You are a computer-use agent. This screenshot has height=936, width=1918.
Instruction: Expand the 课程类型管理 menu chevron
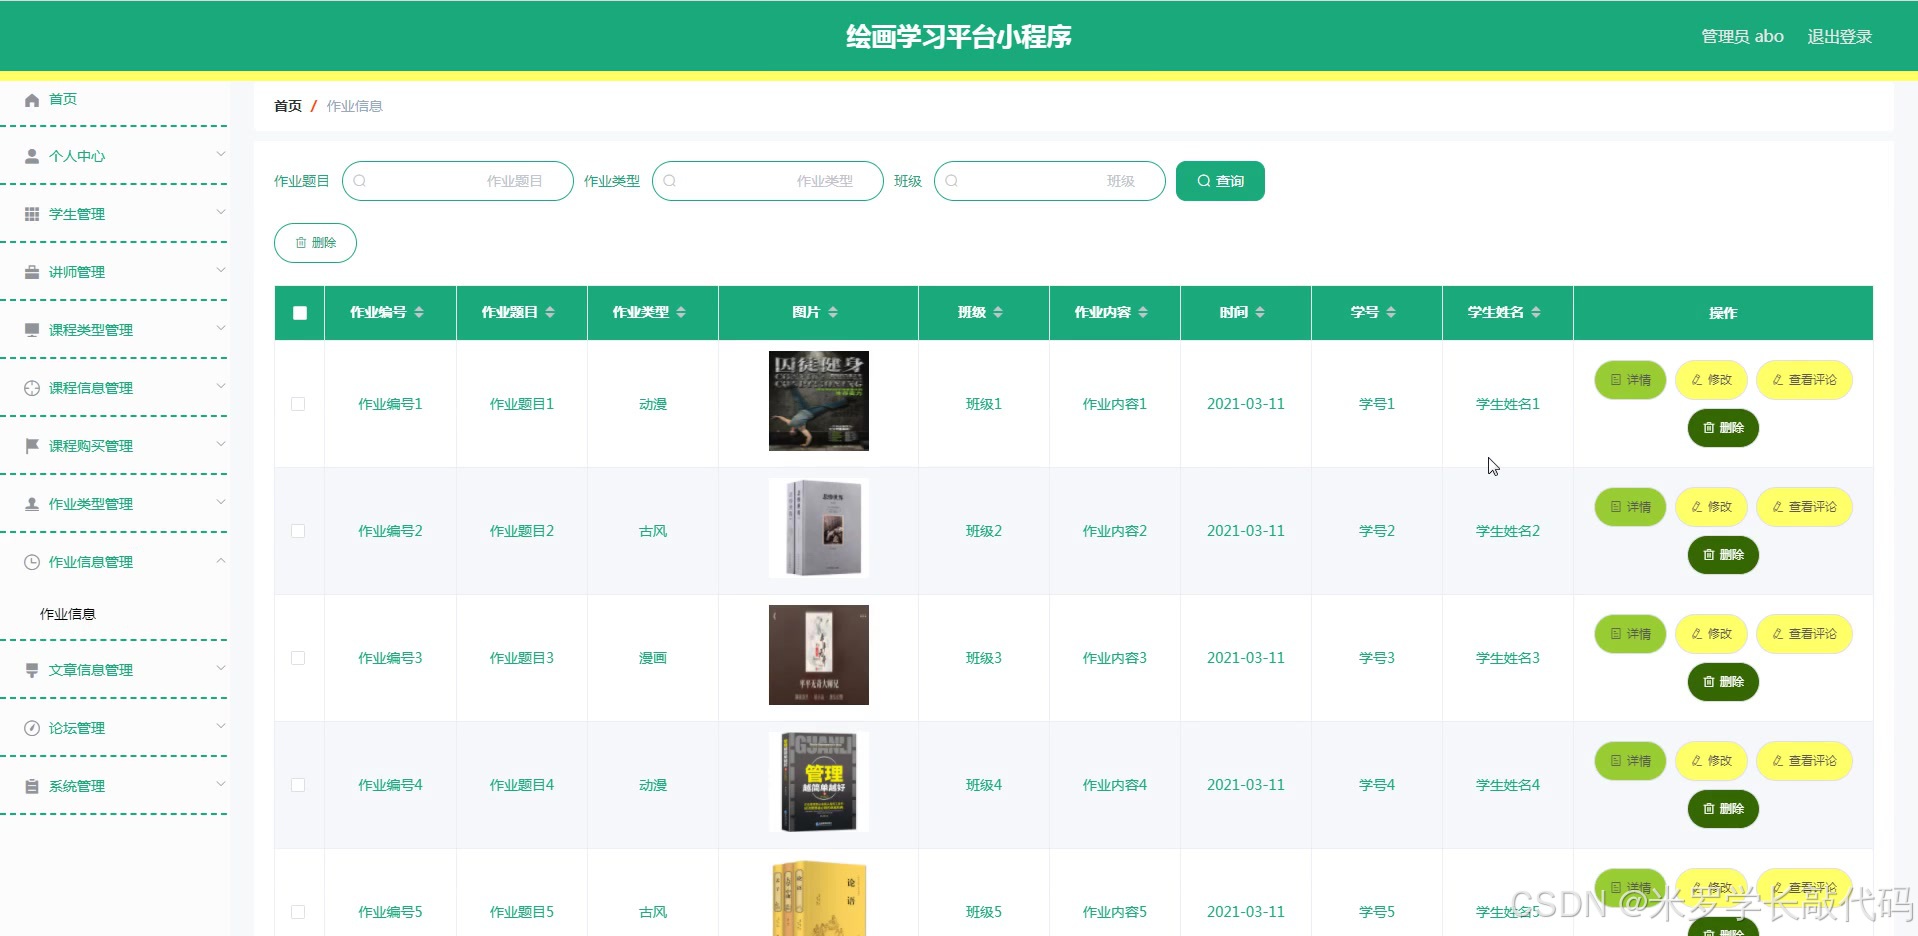pyautogui.click(x=221, y=328)
